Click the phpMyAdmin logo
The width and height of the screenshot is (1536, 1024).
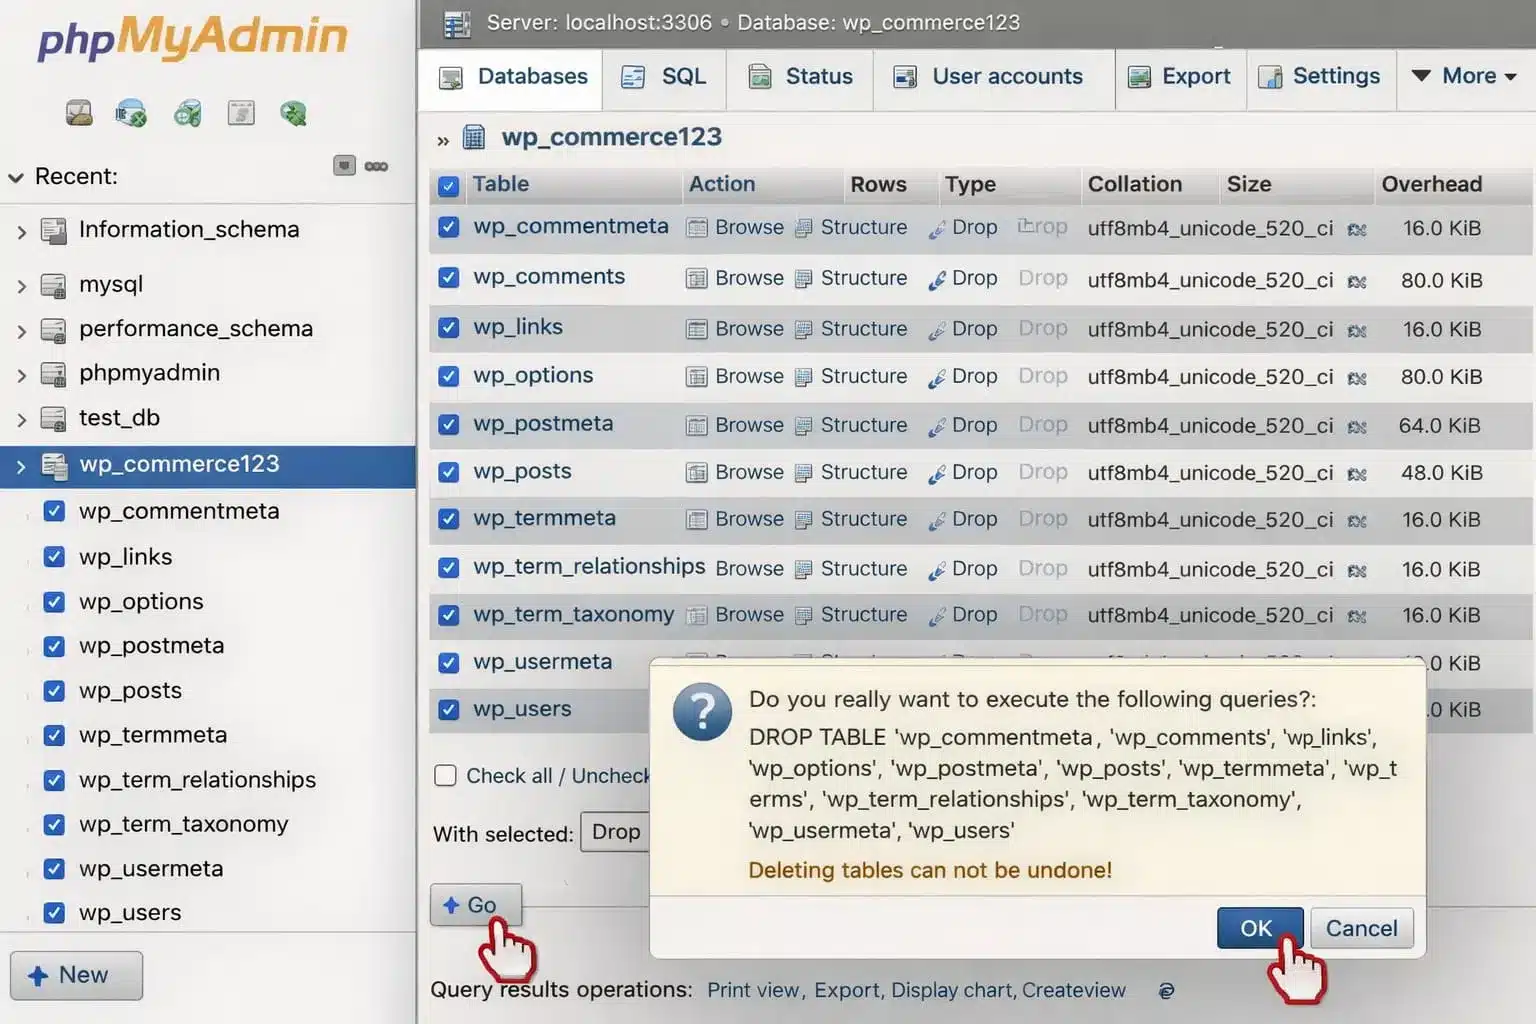(x=192, y=38)
